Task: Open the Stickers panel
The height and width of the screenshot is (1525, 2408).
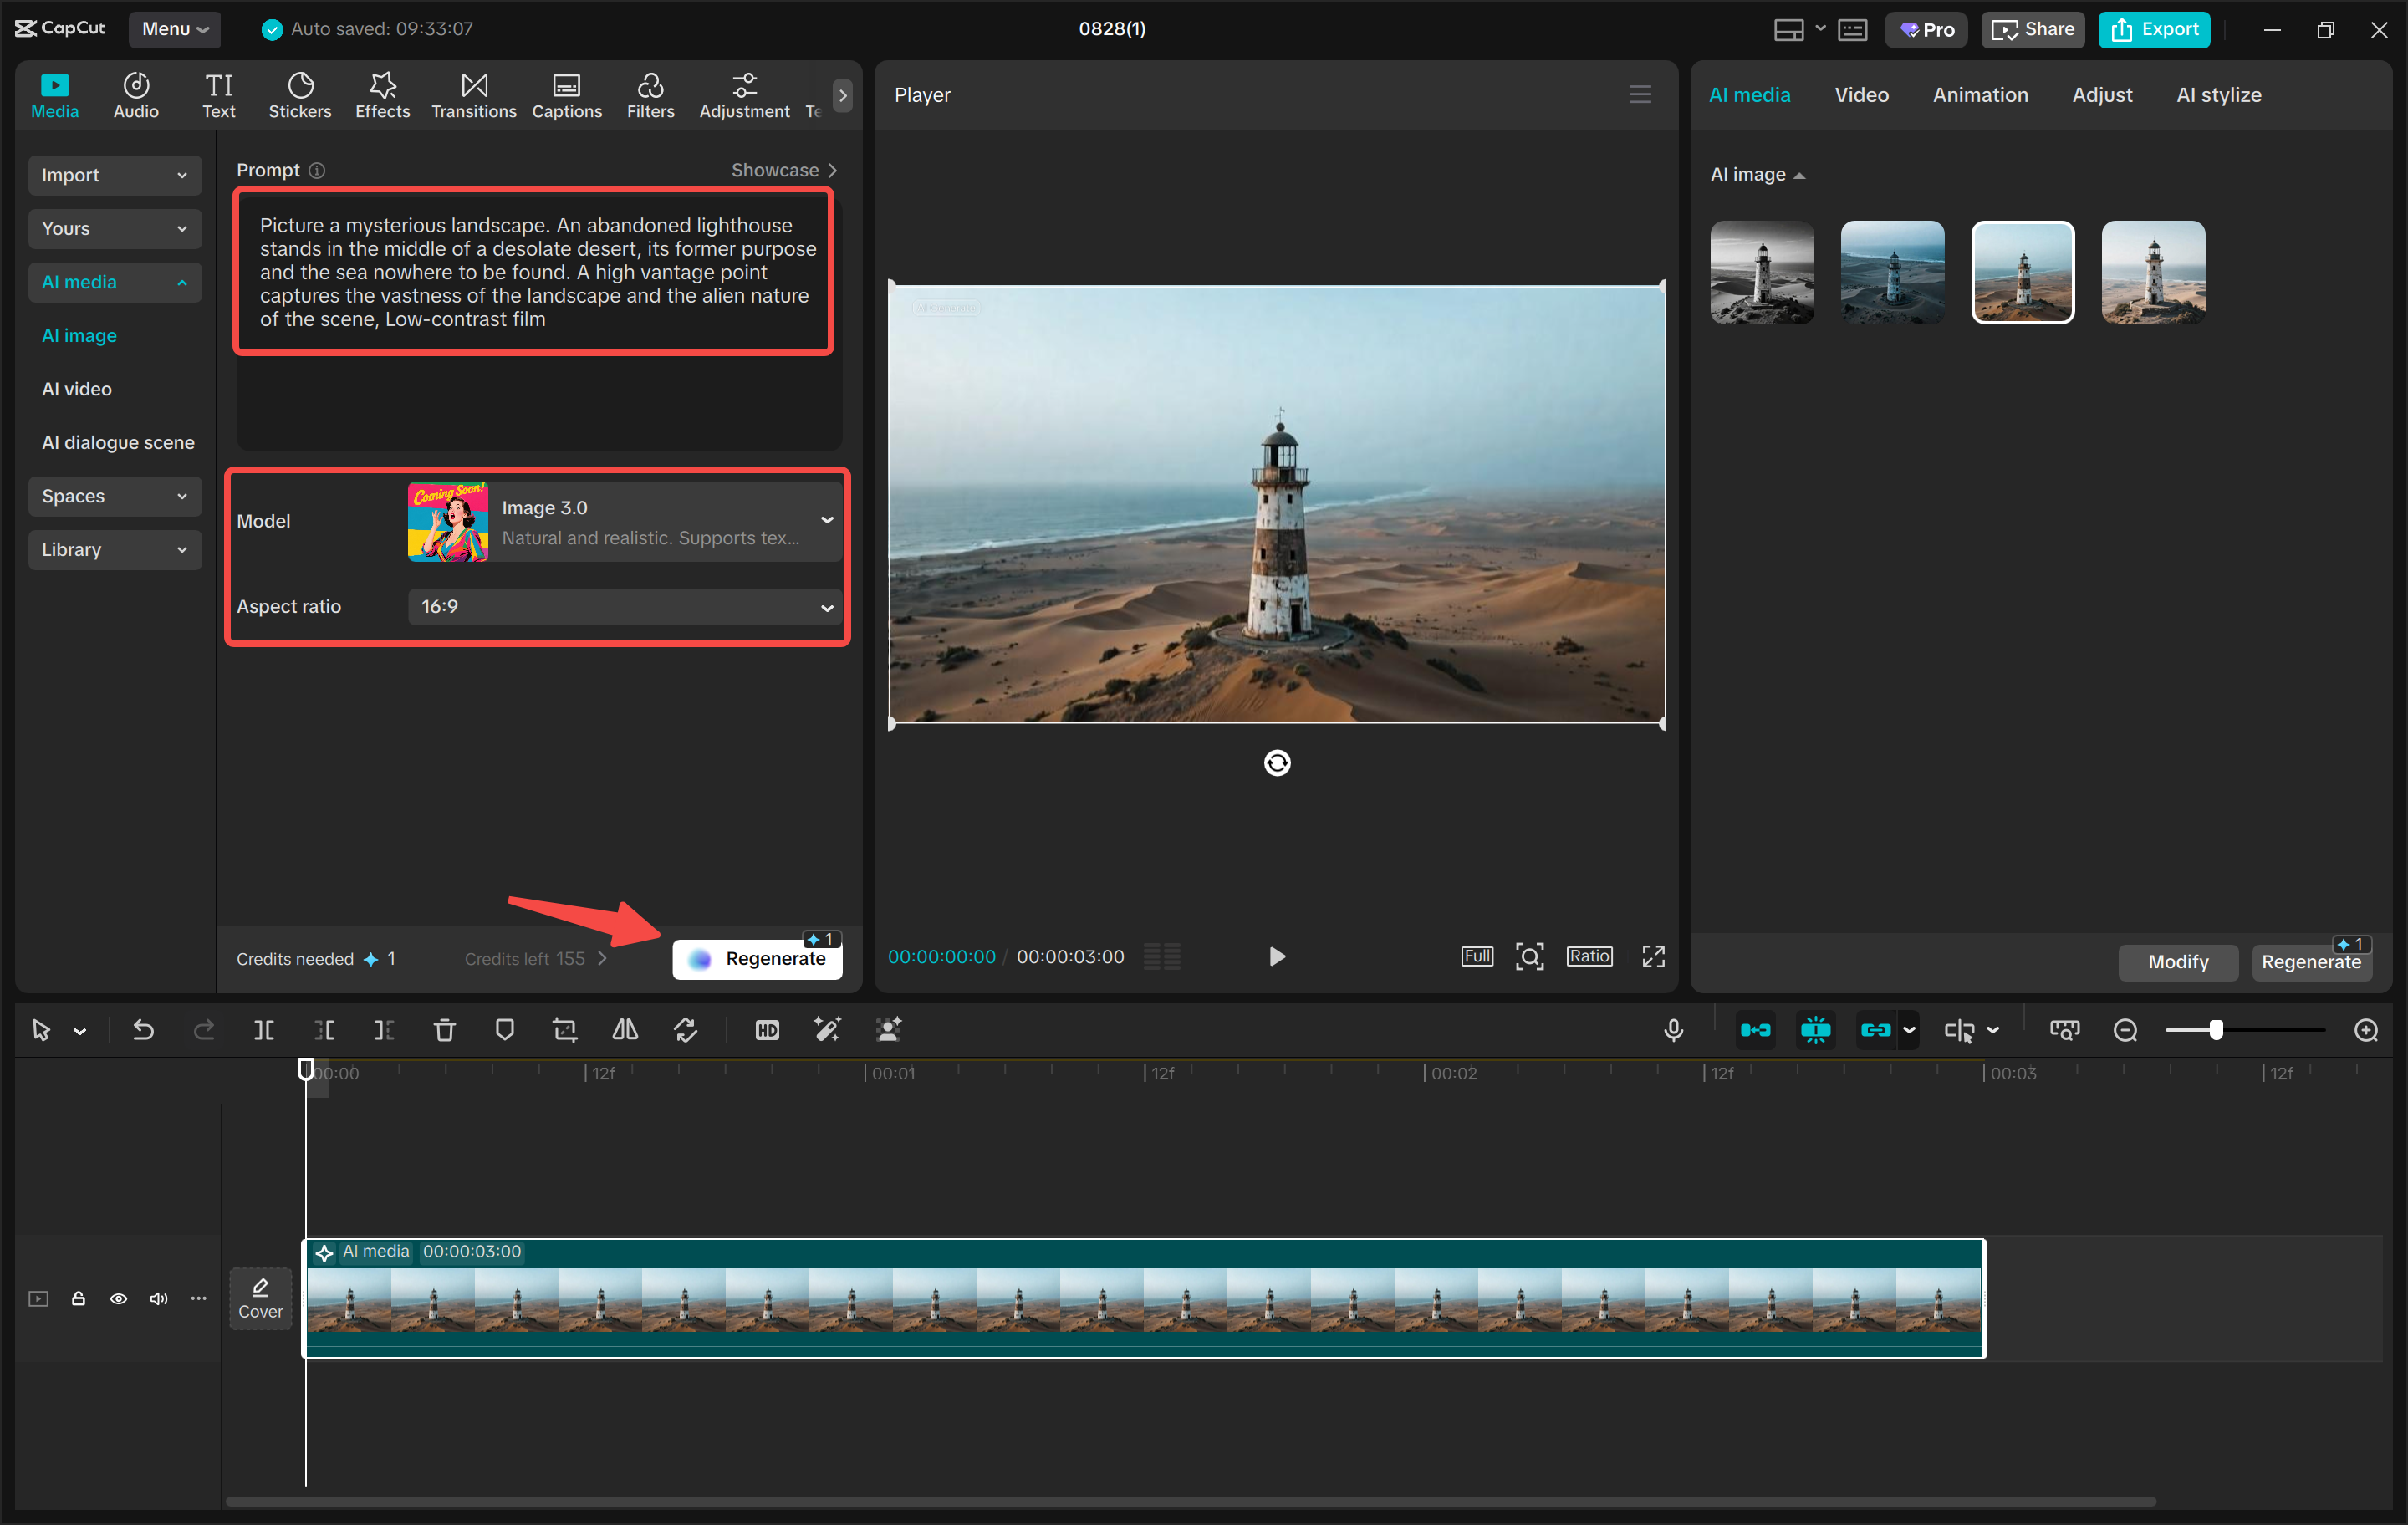Action: (x=299, y=95)
